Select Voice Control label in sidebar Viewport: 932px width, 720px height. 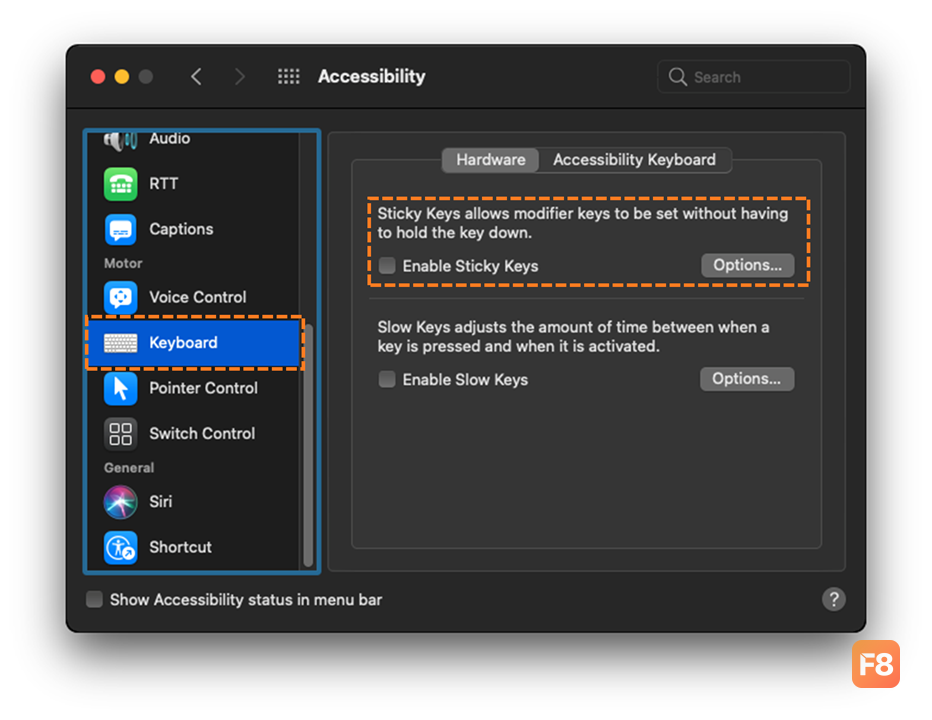198,297
